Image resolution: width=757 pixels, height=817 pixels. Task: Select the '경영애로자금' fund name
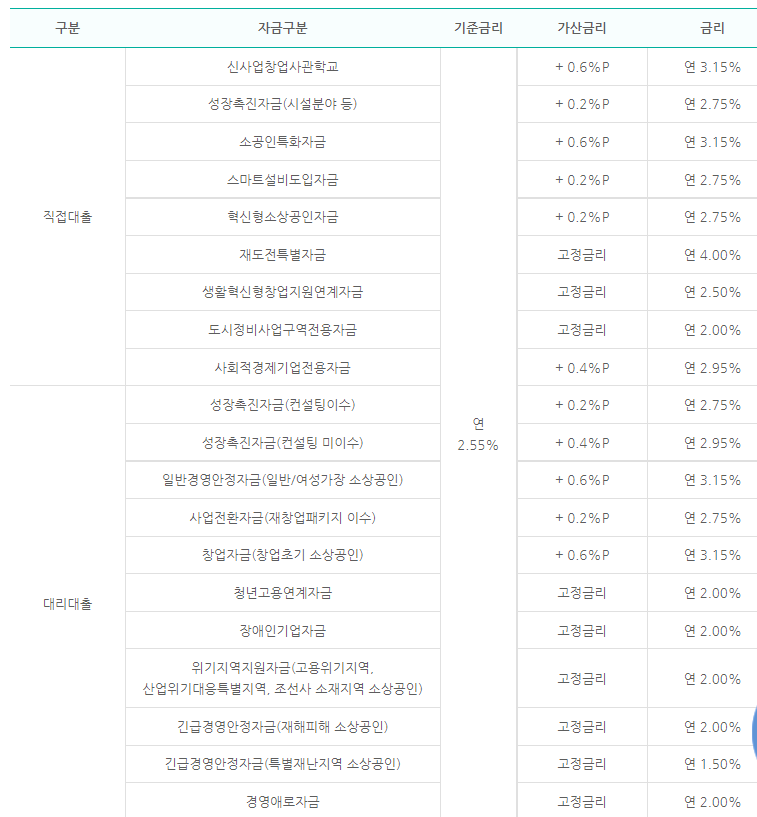(x=282, y=802)
